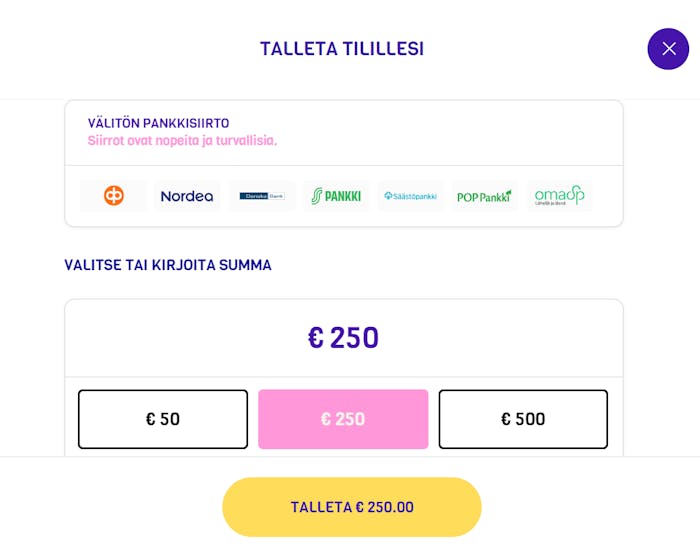Click the white X inside the purple circle
The height and width of the screenshot is (553, 700).
[x=669, y=49]
